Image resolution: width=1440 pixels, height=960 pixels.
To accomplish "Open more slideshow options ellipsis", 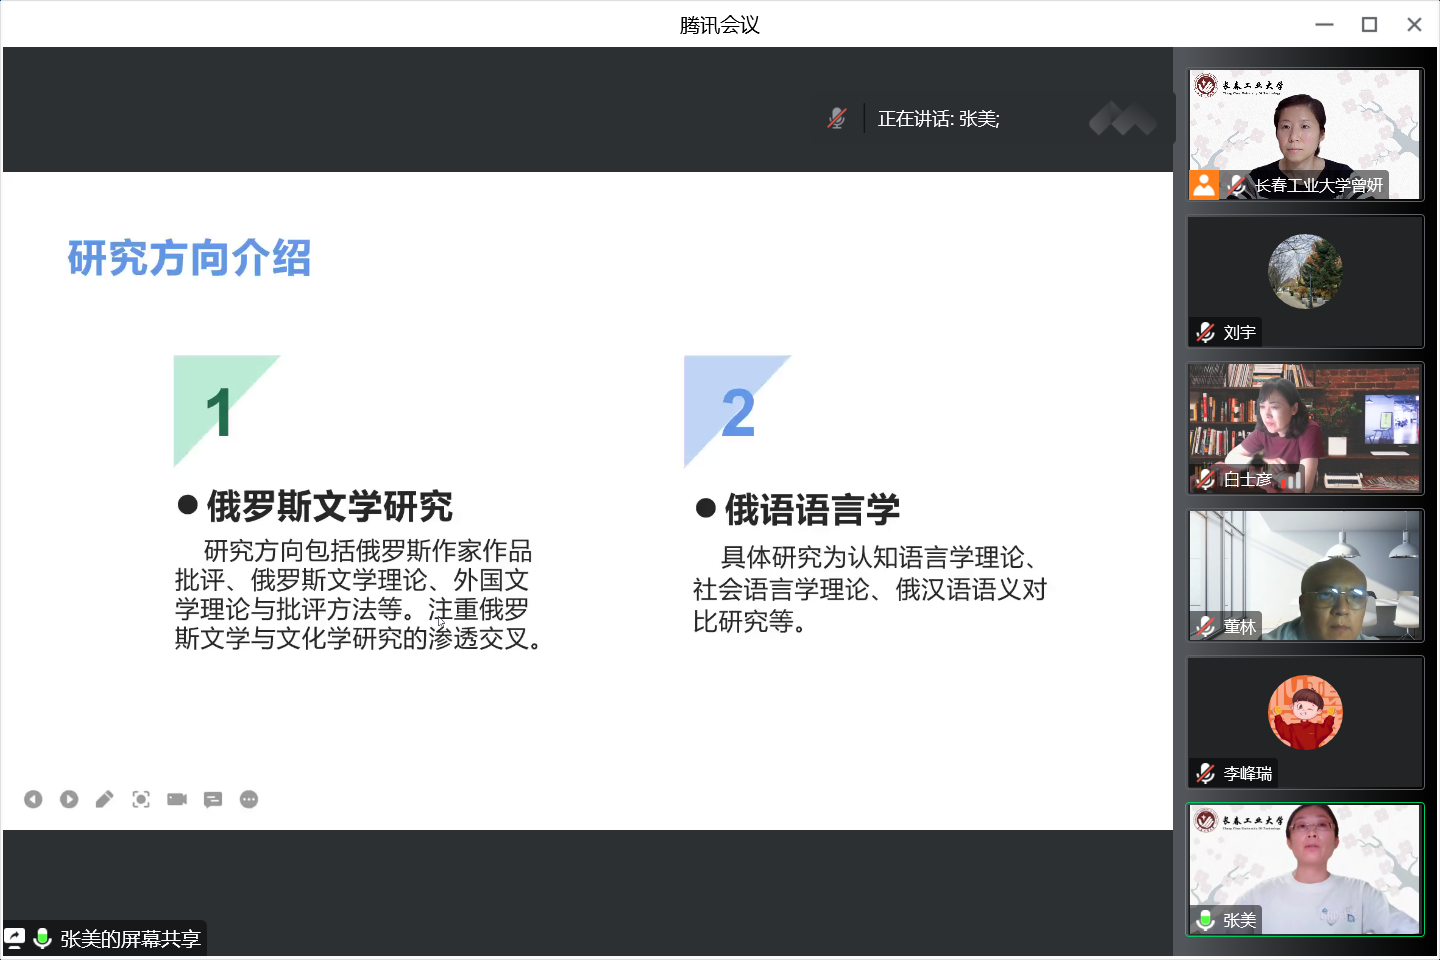I will [x=249, y=799].
